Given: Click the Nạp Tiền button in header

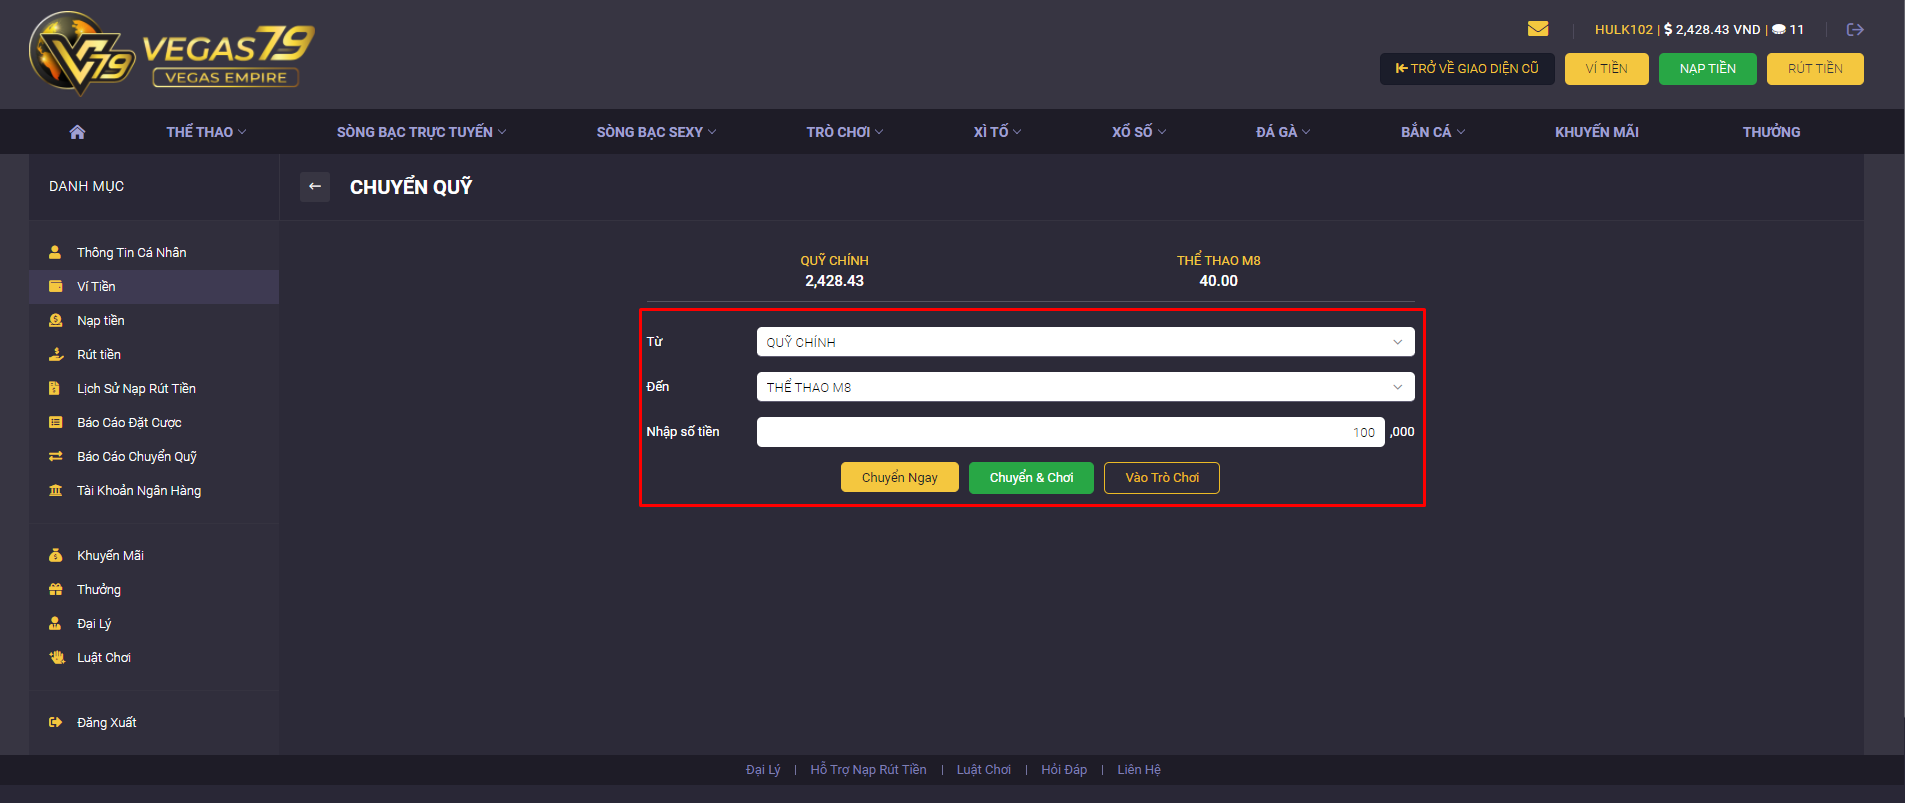Looking at the screenshot, I should point(1707,69).
